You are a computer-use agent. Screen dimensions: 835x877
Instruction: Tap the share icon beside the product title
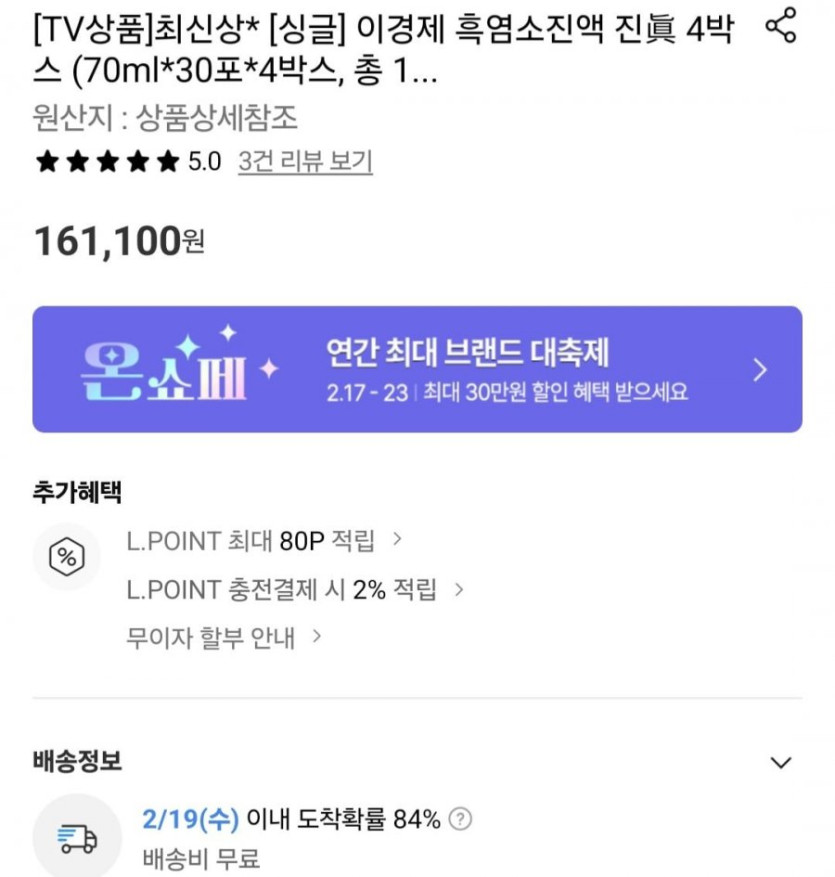tap(780, 28)
